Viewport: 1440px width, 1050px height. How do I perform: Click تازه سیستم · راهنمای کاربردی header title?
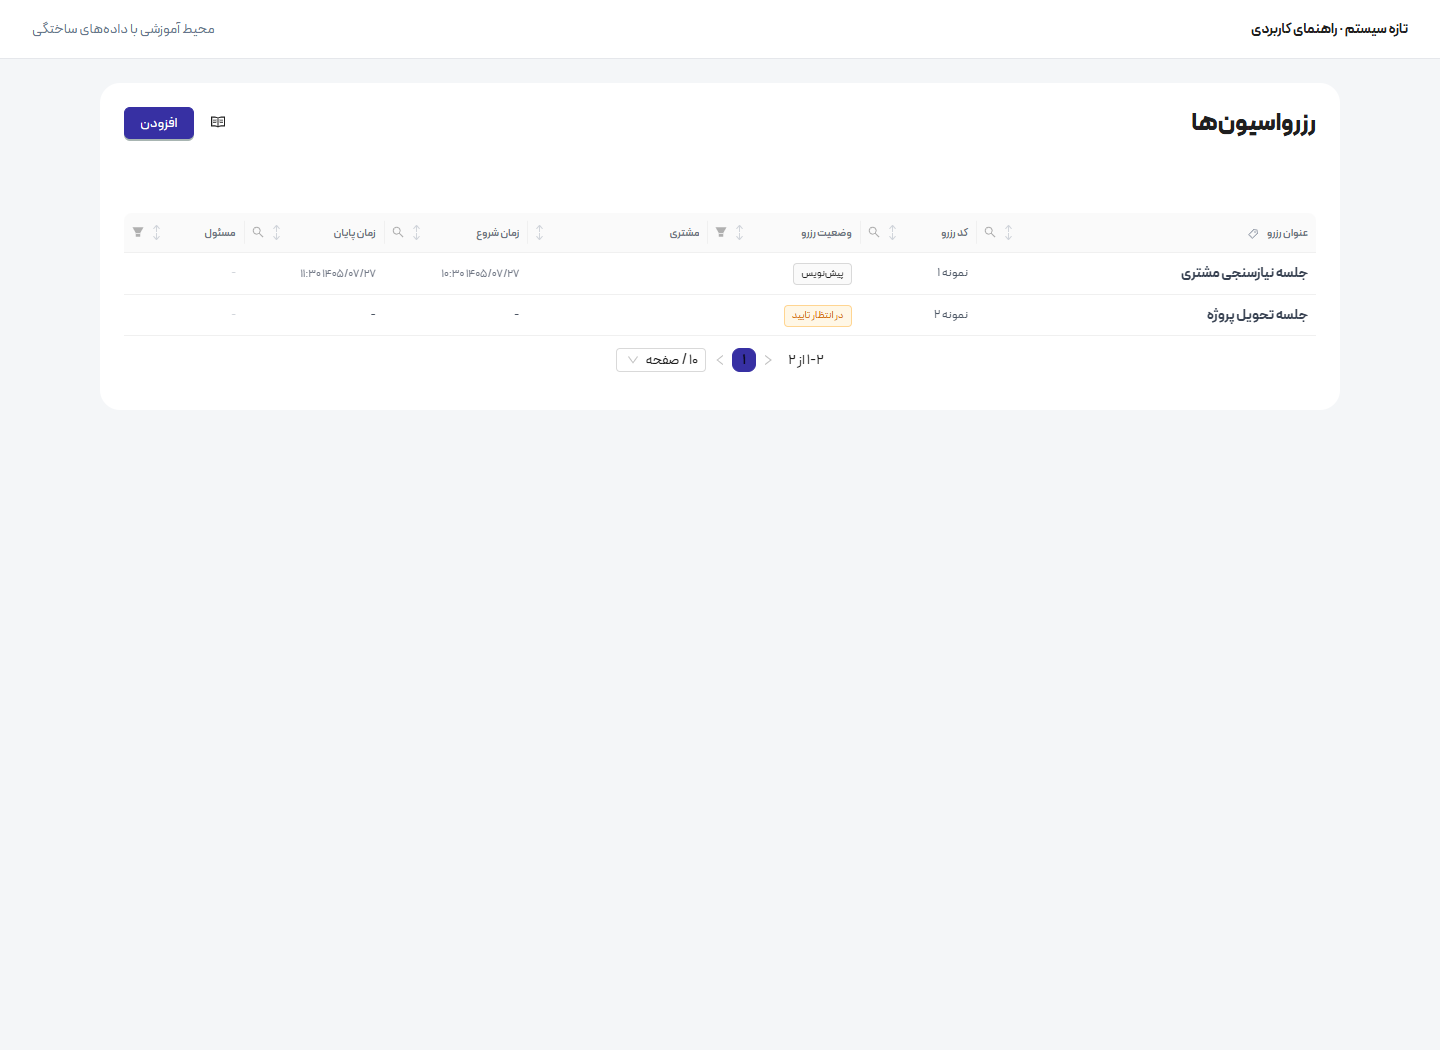click(x=1329, y=29)
